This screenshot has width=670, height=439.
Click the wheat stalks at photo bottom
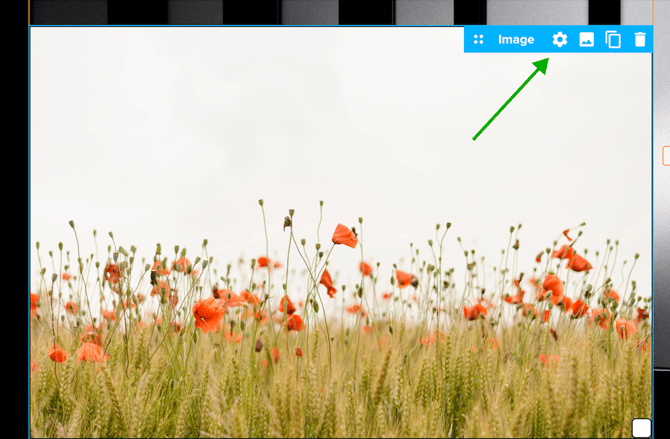(x=350, y=400)
